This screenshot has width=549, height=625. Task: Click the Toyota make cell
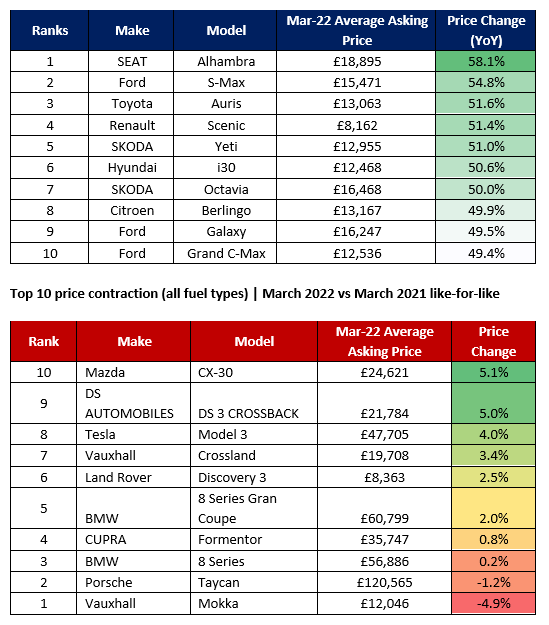pyautogui.click(x=131, y=104)
